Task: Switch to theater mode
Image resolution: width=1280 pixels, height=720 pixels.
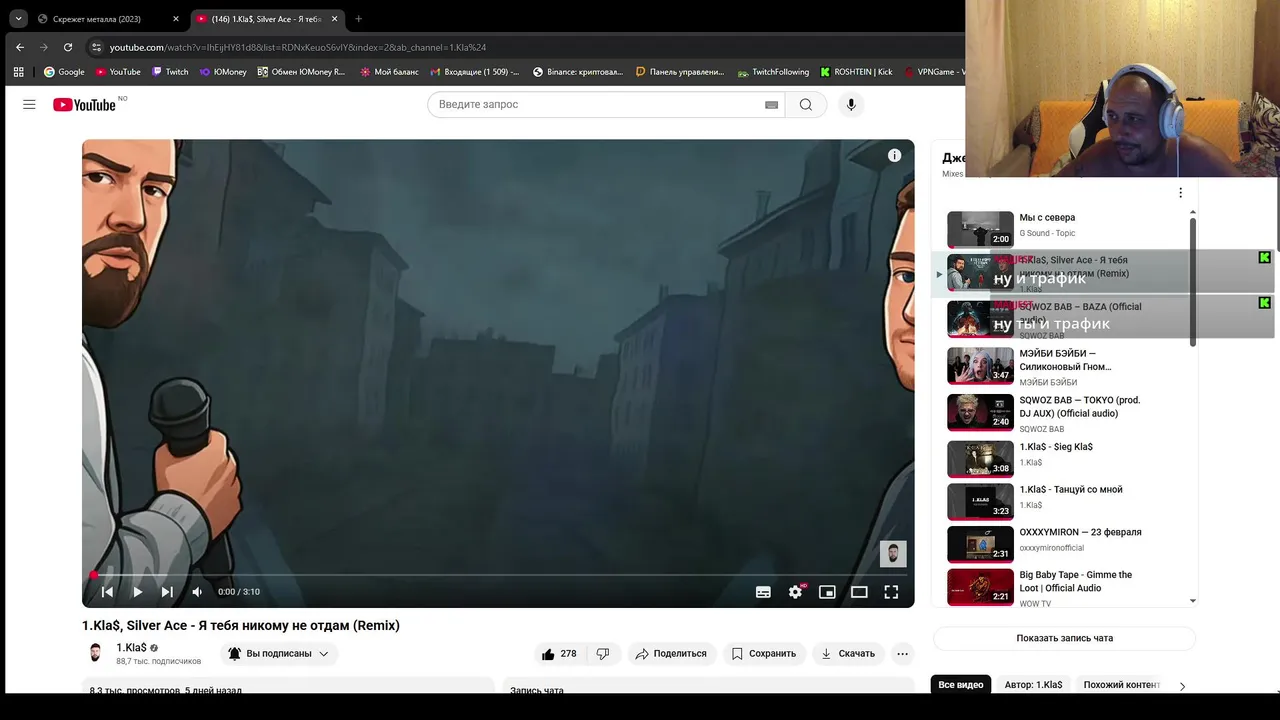Action: 859,592
